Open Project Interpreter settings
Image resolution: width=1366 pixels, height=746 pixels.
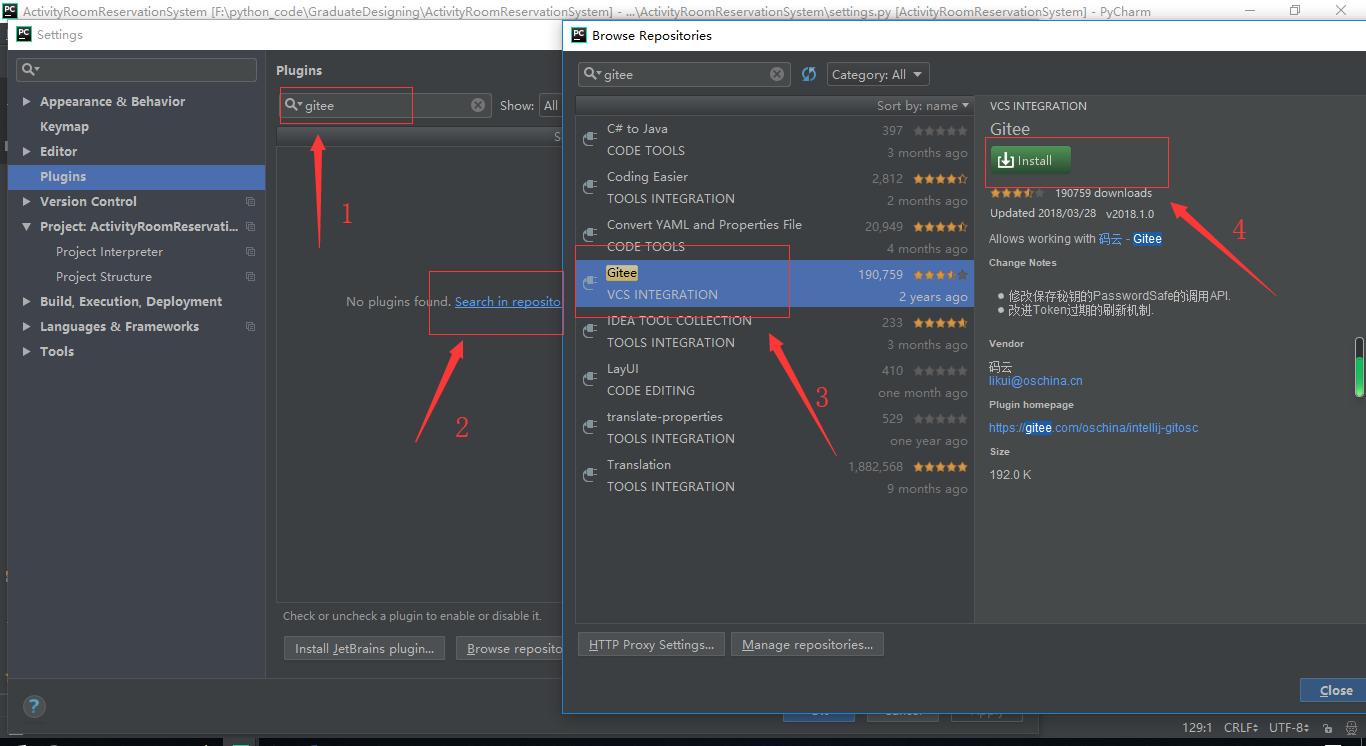click(109, 251)
